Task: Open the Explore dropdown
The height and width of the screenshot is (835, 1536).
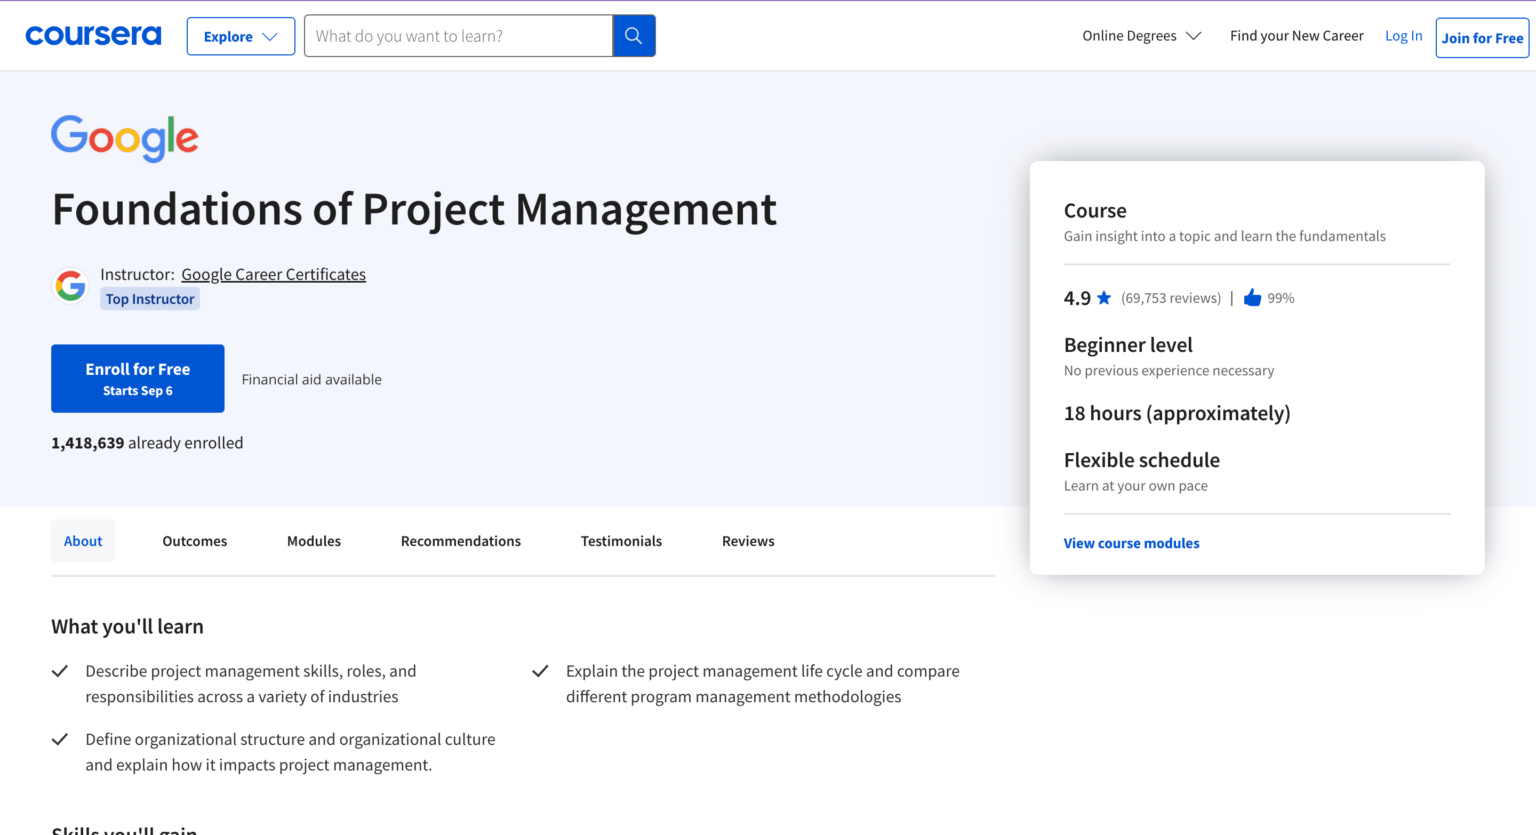Action: click(x=240, y=35)
